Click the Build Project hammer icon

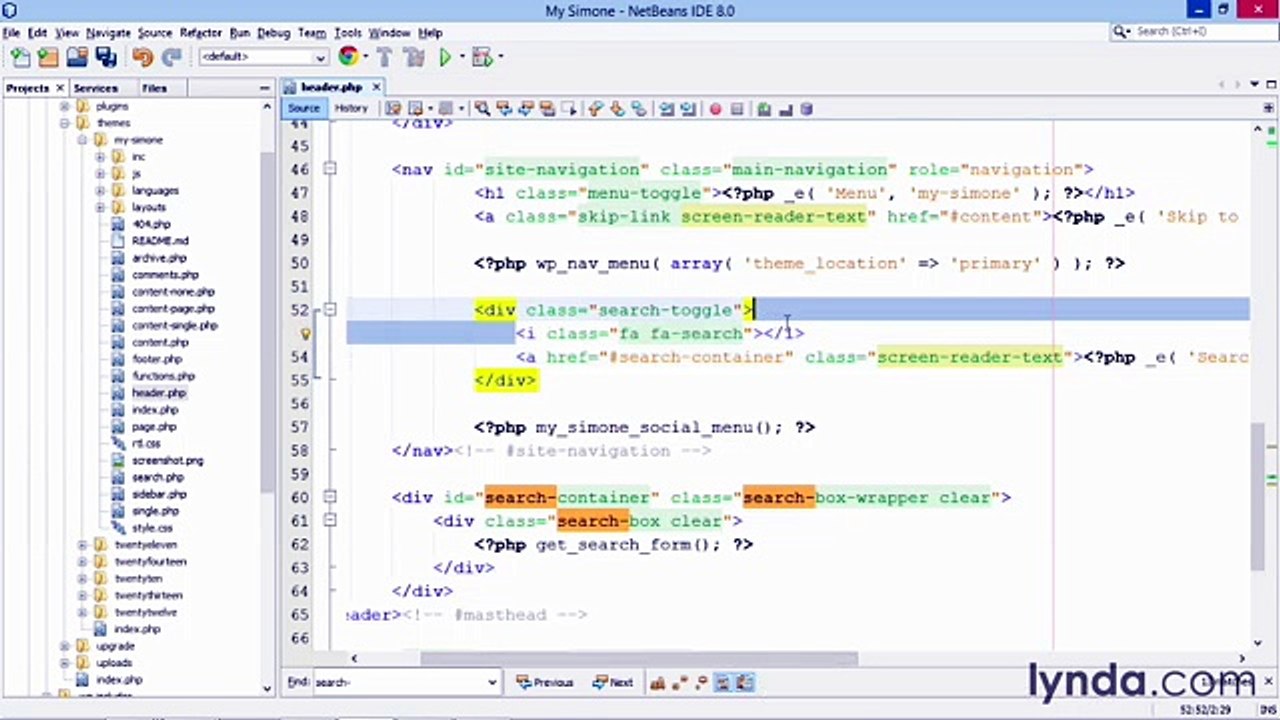click(385, 57)
